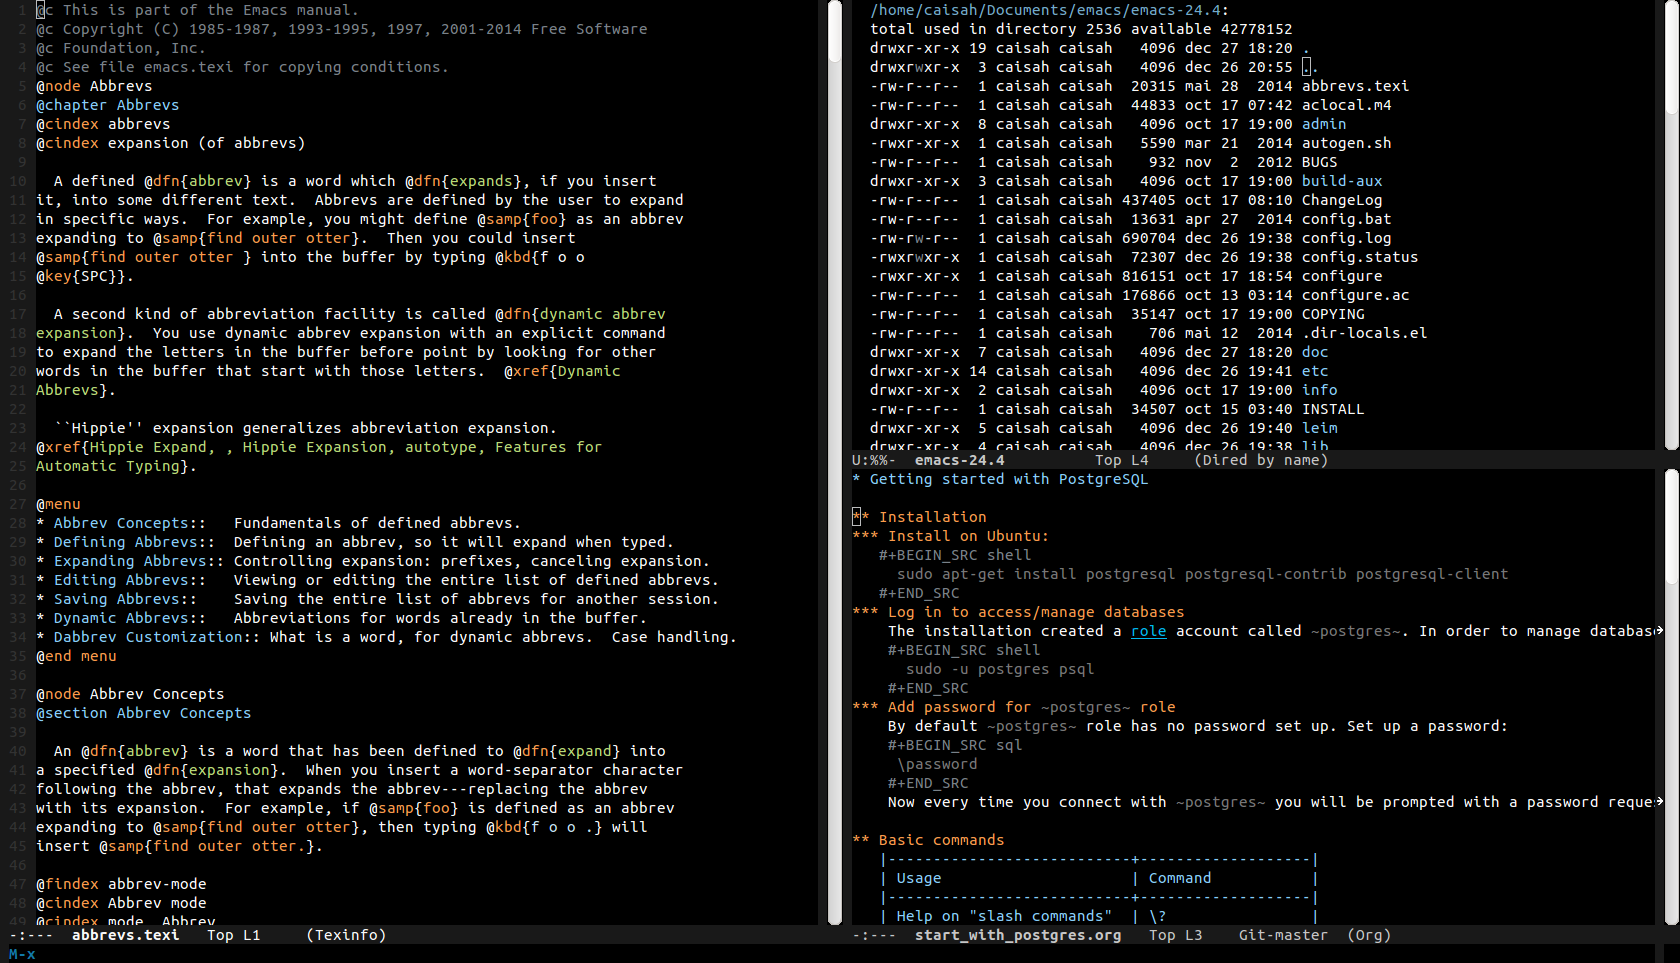
Task: Click the aclocal.m4 file in Dired
Action: tap(1346, 105)
